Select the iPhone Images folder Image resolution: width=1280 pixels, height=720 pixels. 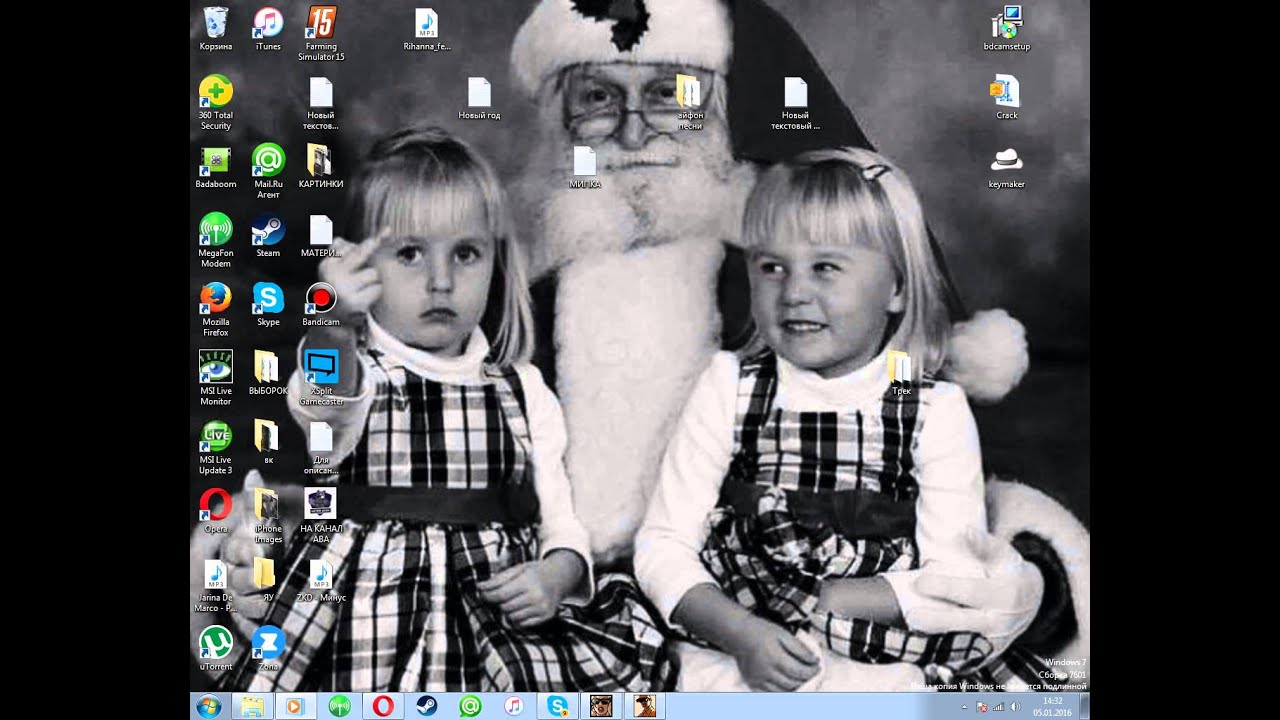tap(268, 517)
